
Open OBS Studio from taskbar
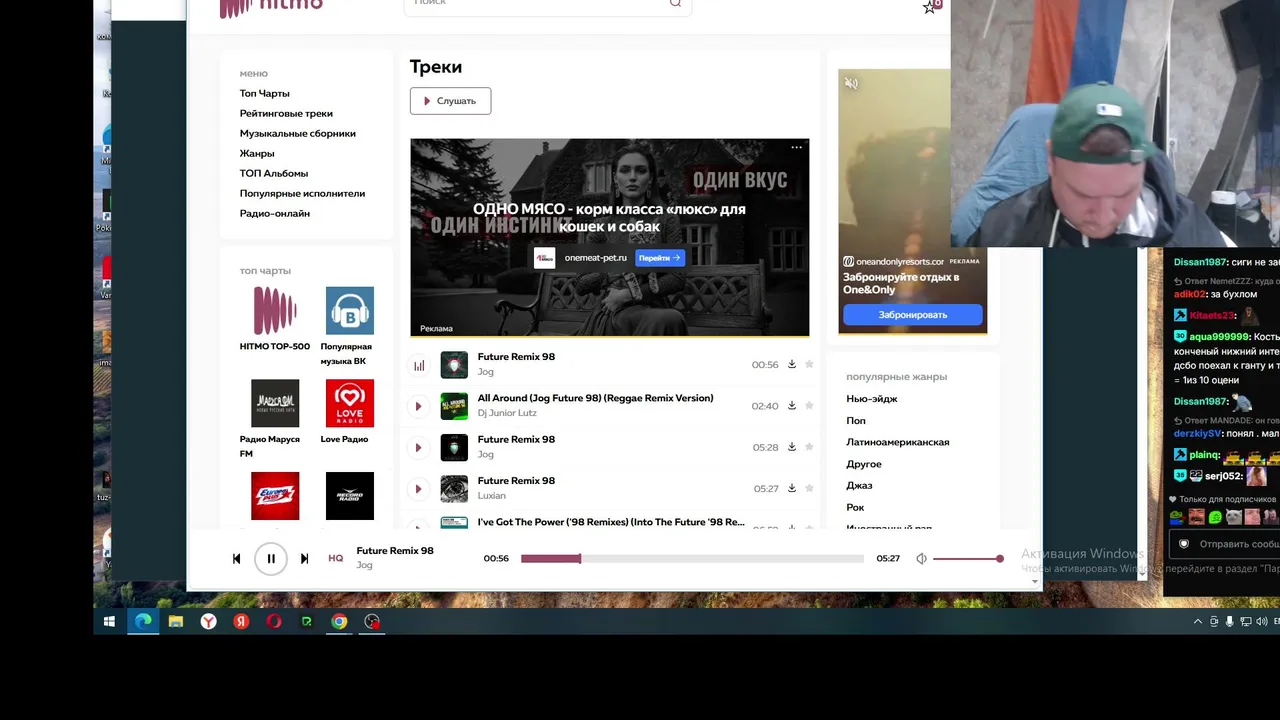(x=372, y=621)
